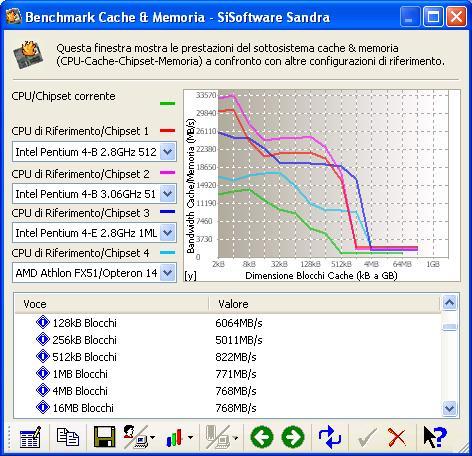Select the 512kB Blocchi row label
Viewport: 472px width, 456px height.
85,357
